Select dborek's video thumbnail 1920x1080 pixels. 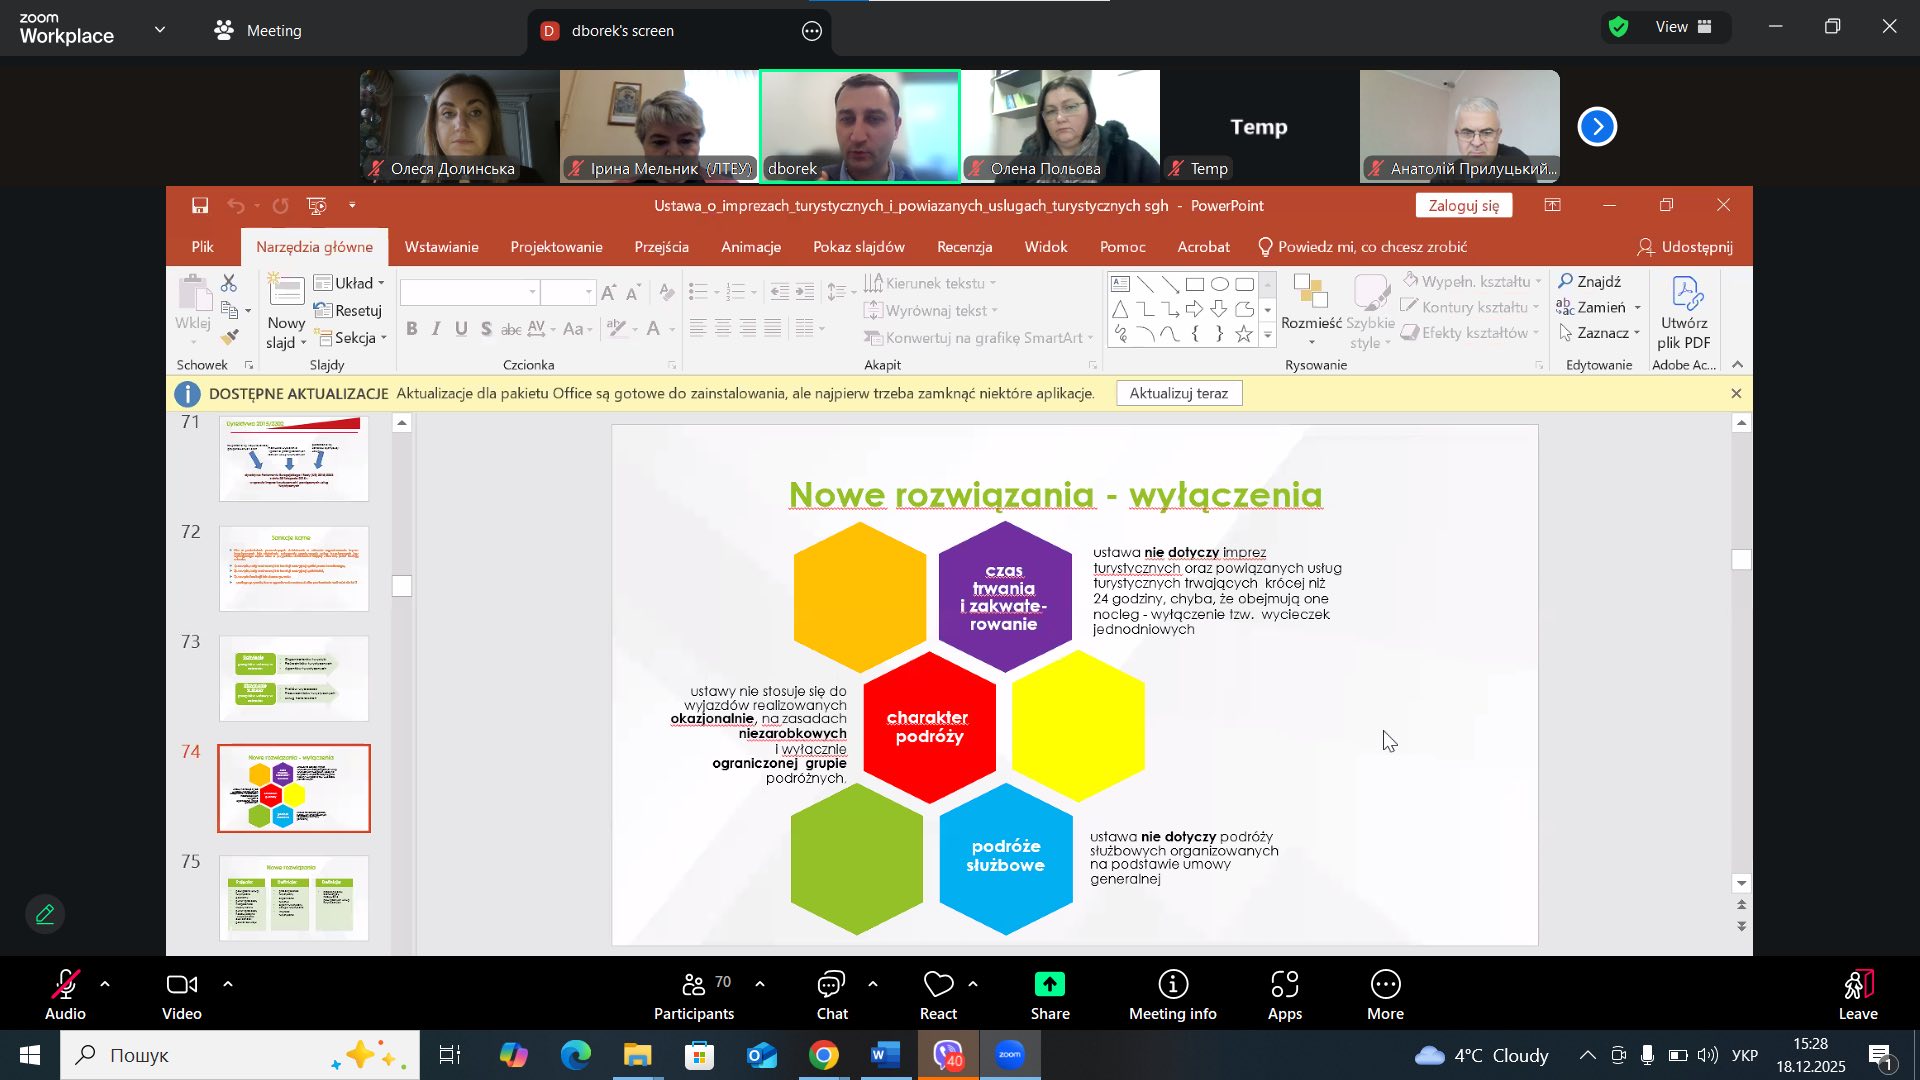[860, 126]
